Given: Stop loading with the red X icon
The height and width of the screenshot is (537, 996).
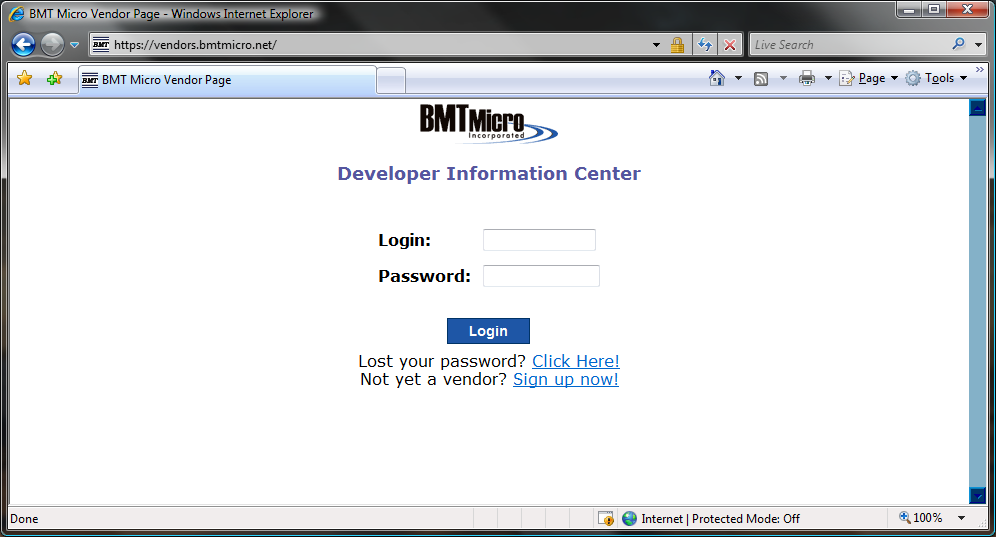Looking at the screenshot, I should point(730,44).
